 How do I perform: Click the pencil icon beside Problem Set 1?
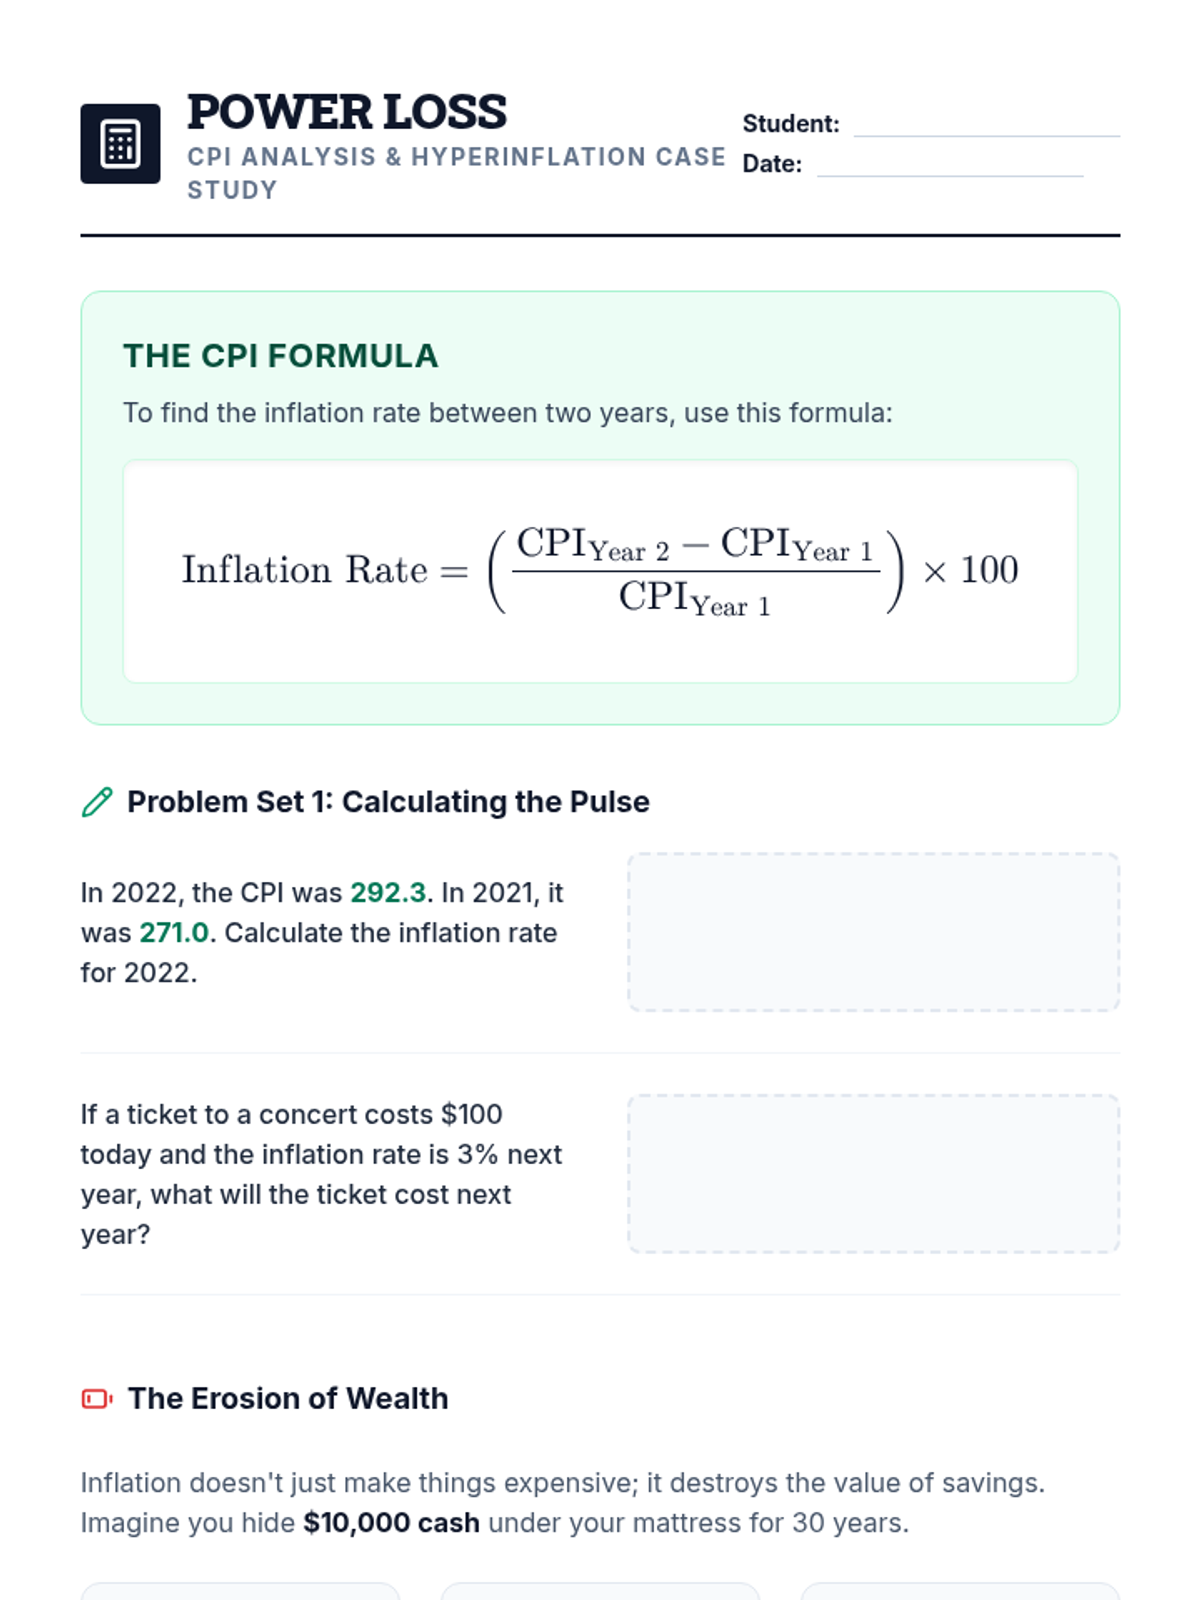coord(97,802)
